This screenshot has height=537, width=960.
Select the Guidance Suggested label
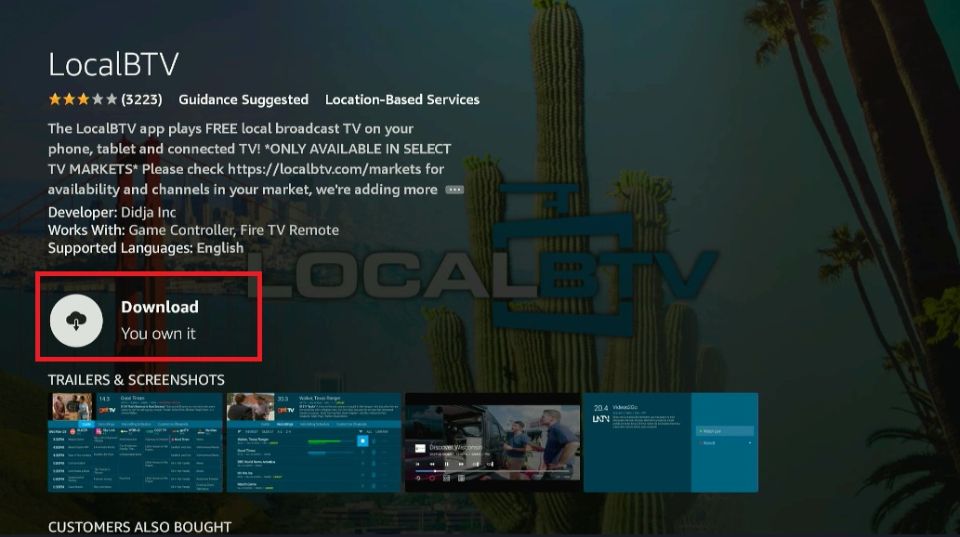(x=244, y=99)
